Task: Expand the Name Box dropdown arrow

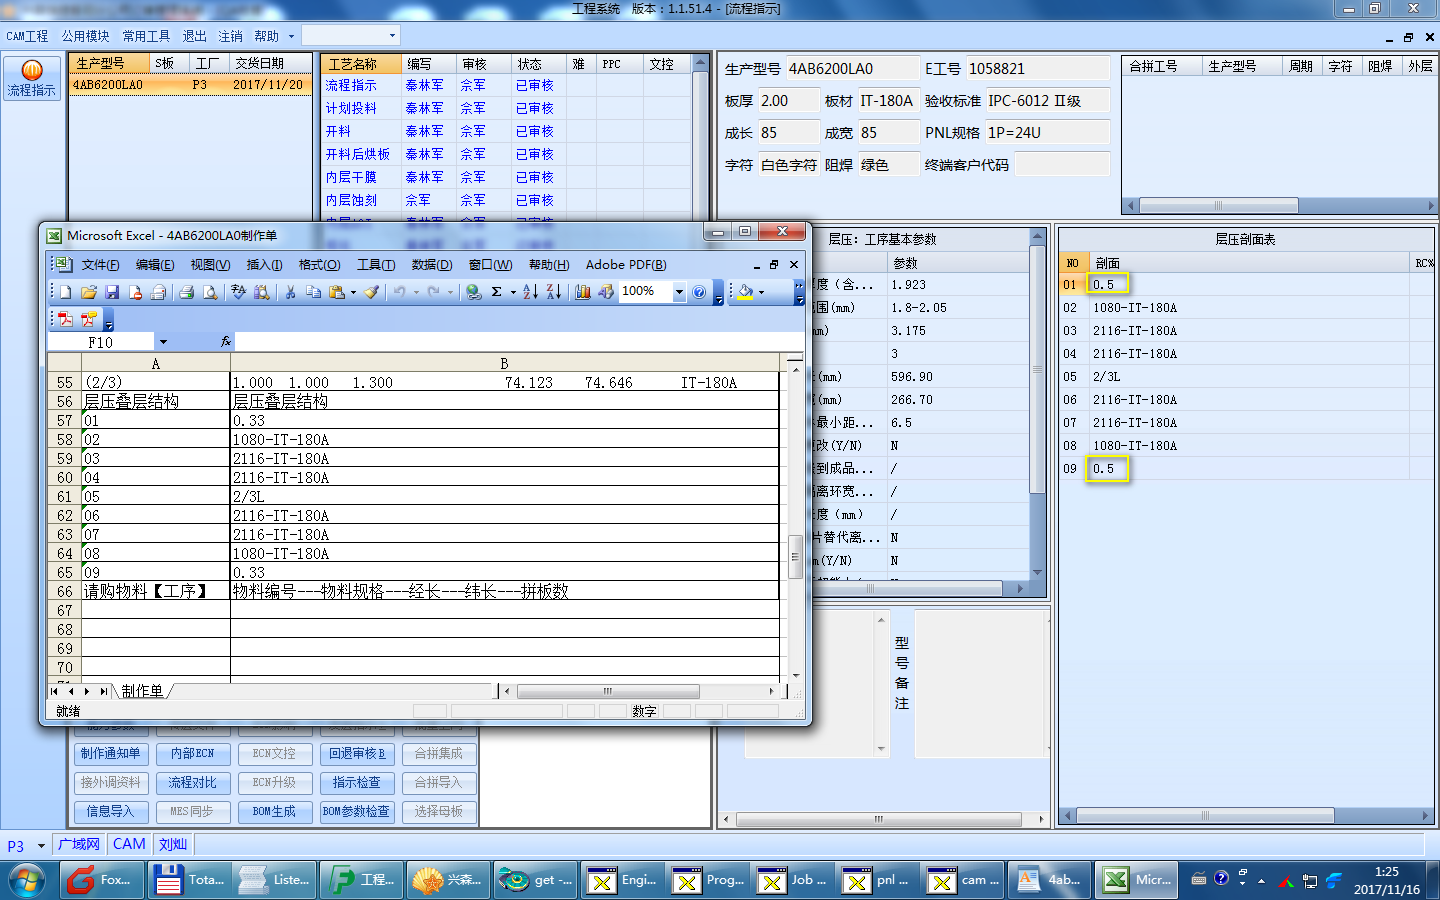Action: tap(163, 342)
